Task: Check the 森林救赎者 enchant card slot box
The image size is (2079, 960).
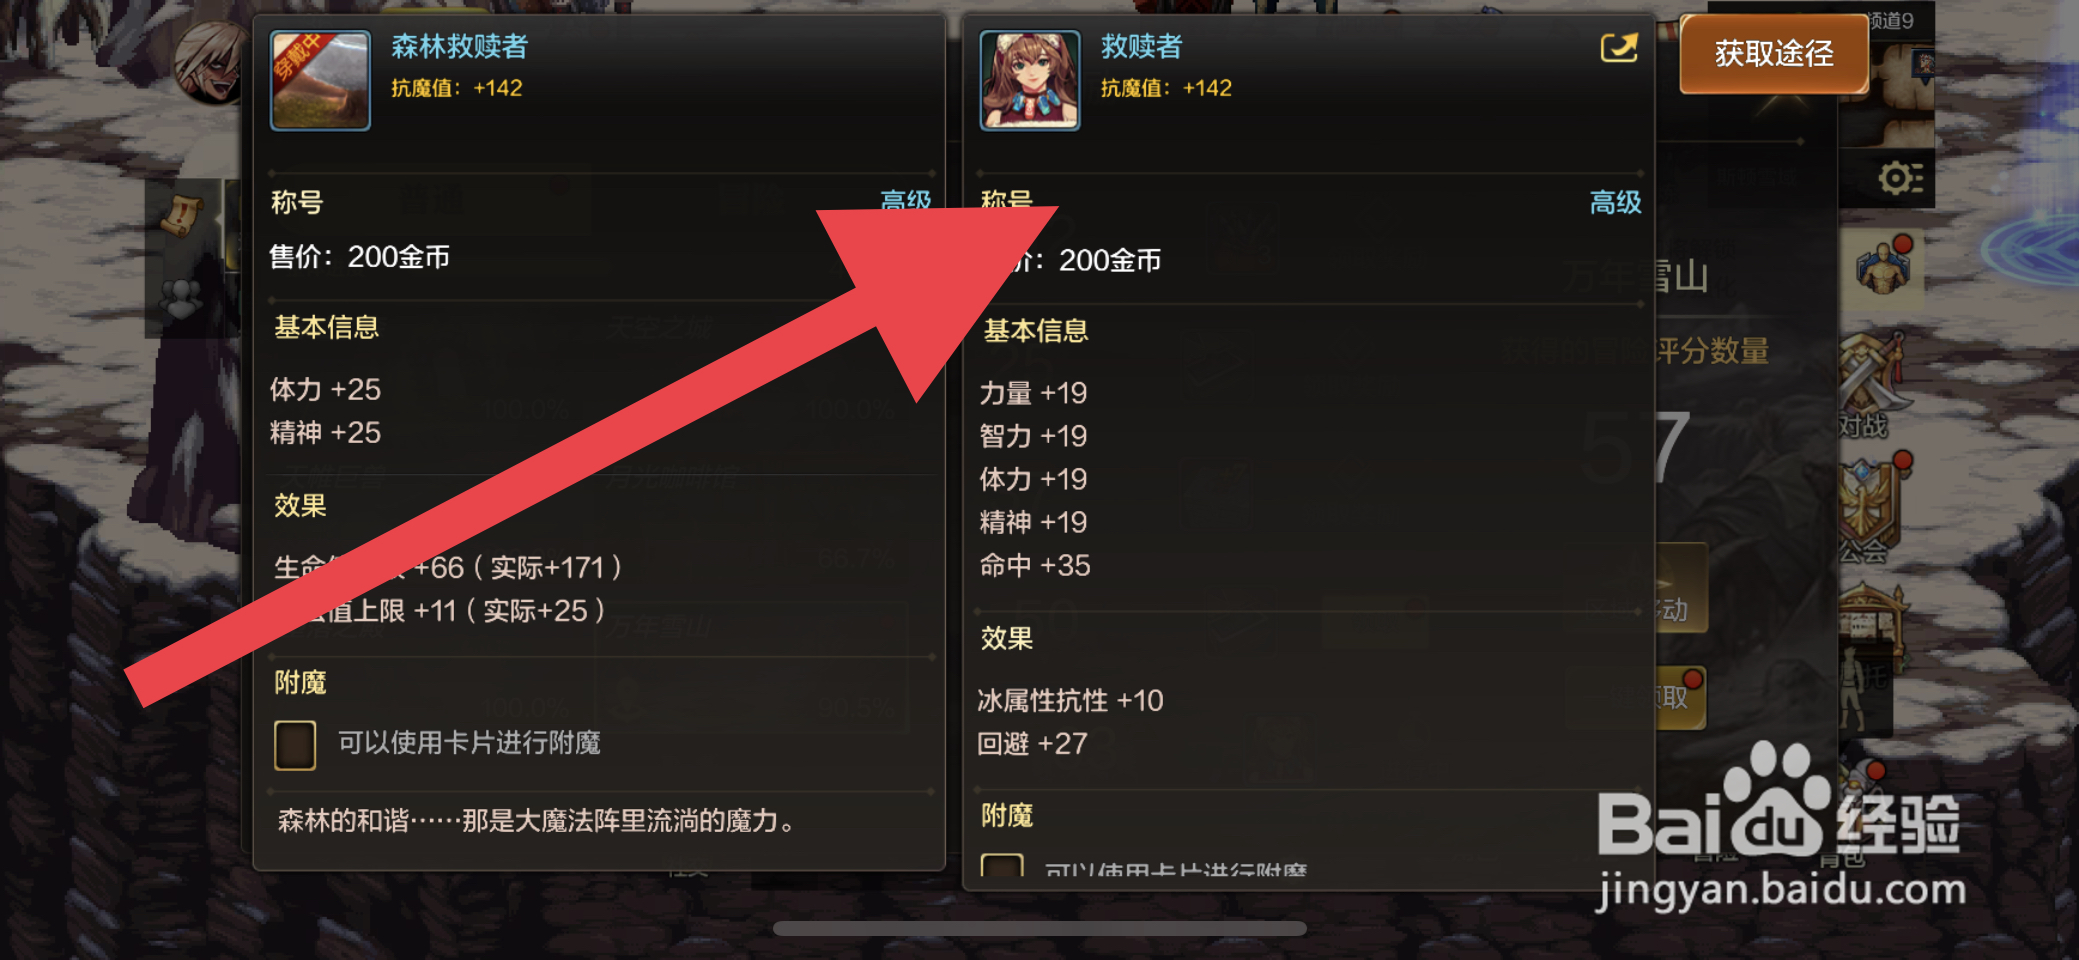Action: tap(295, 745)
